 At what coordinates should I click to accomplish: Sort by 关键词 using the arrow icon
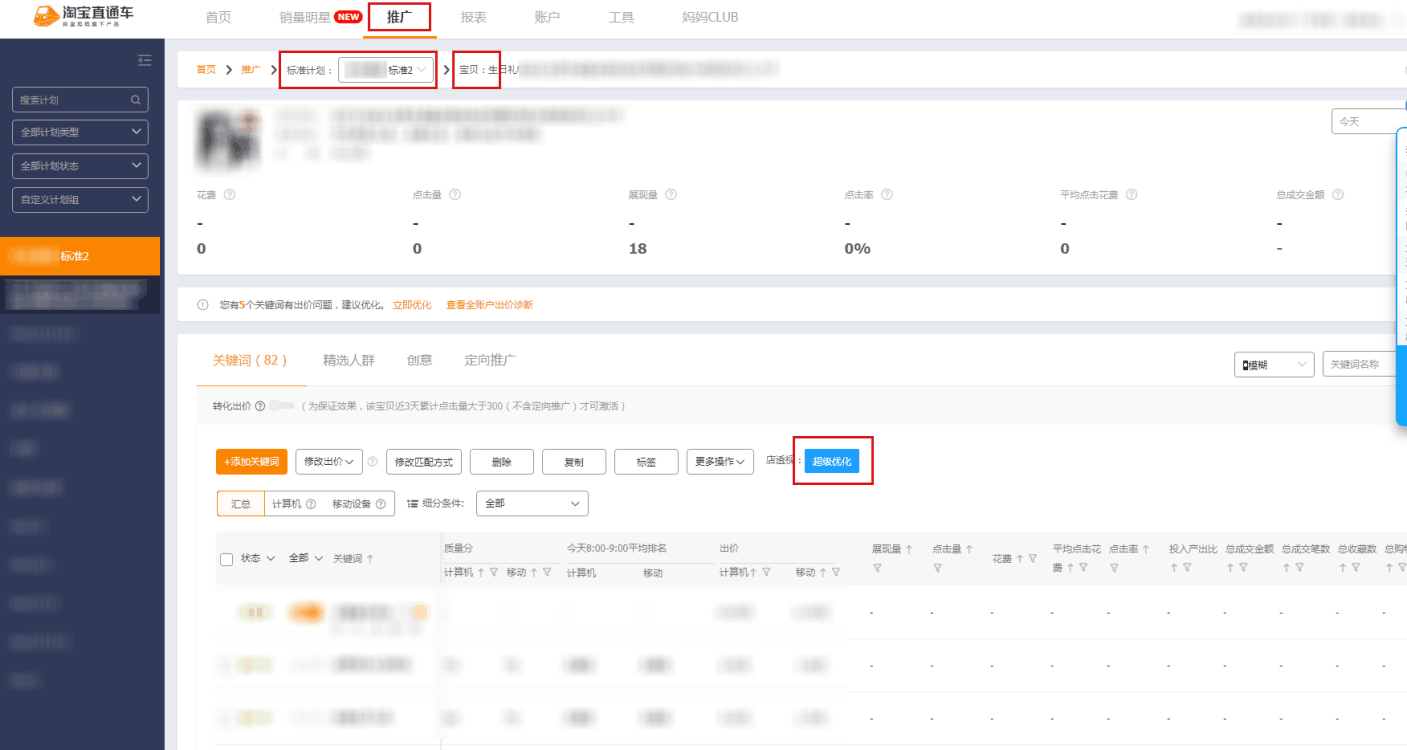point(371,559)
